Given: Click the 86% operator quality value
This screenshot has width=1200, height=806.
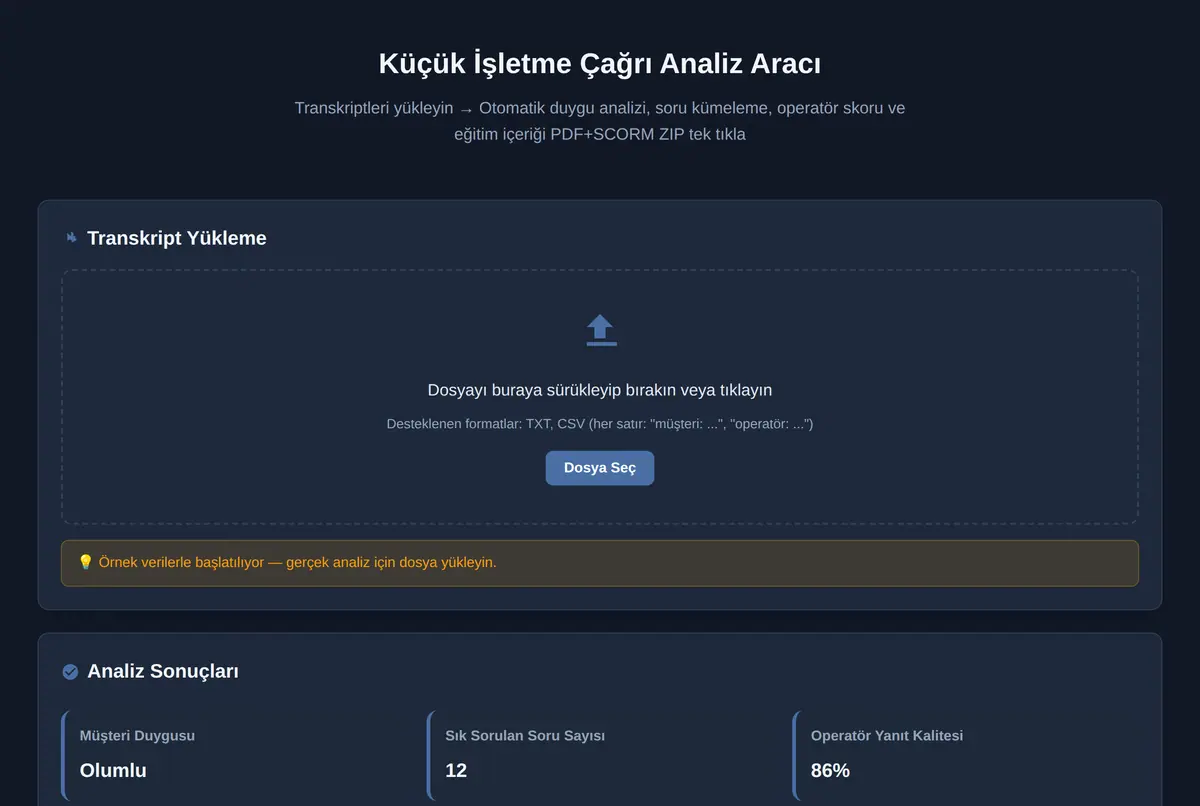Looking at the screenshot, I should point(830,770).
